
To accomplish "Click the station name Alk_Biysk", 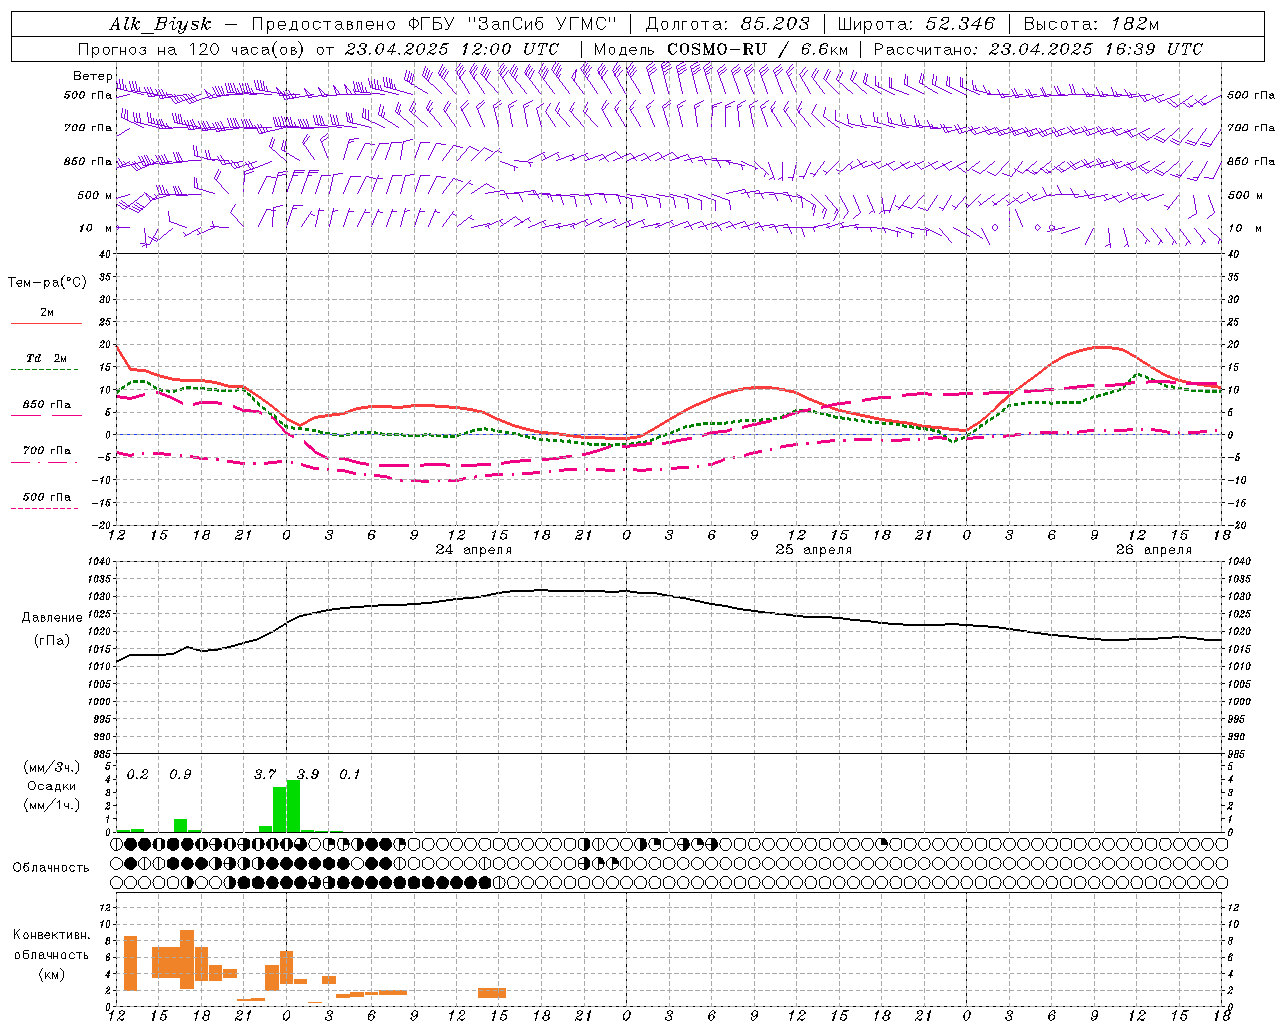I will coord(160,24).
